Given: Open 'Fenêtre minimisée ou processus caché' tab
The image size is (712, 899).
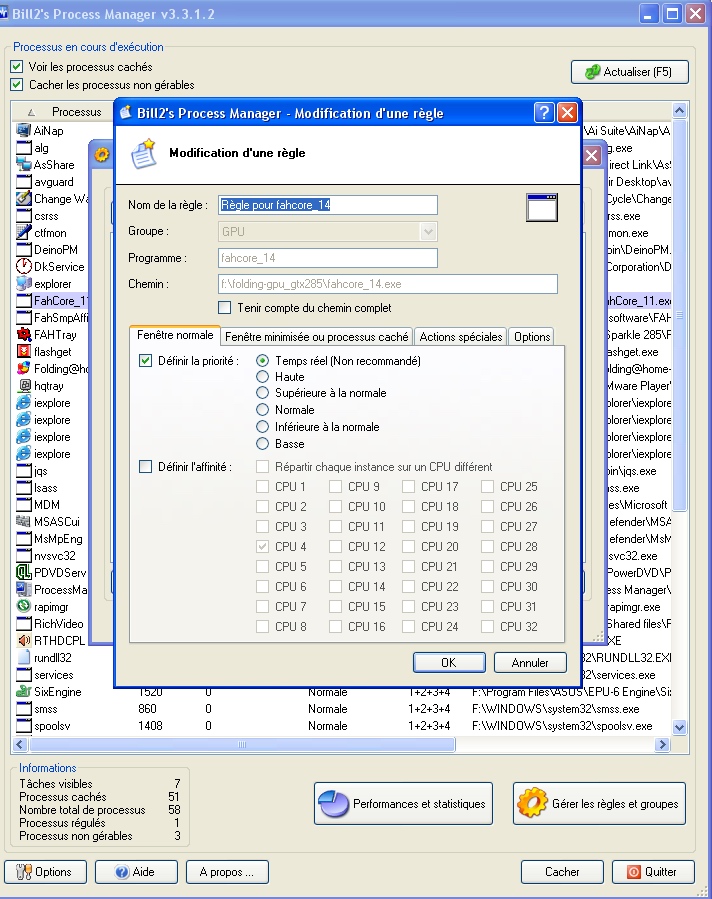Looking at the screenshot, I should [316, 337].
